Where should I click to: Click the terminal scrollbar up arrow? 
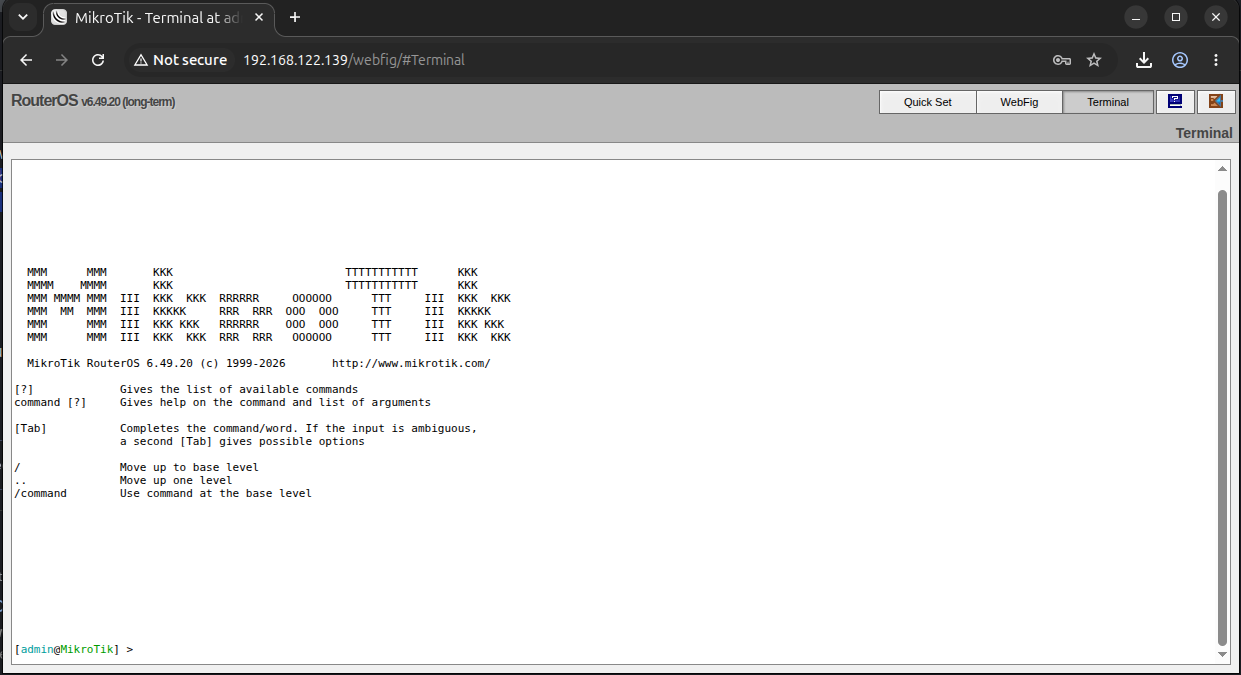click(1222, 170)
